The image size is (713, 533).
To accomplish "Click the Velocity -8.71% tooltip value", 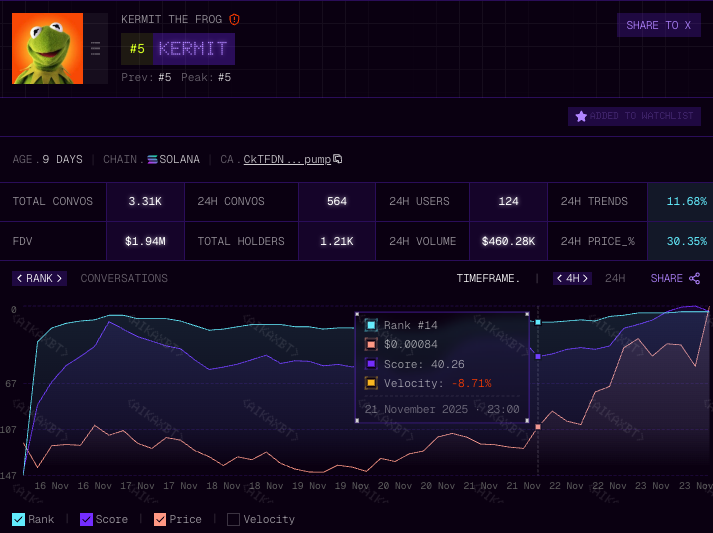I will (472, 383).
